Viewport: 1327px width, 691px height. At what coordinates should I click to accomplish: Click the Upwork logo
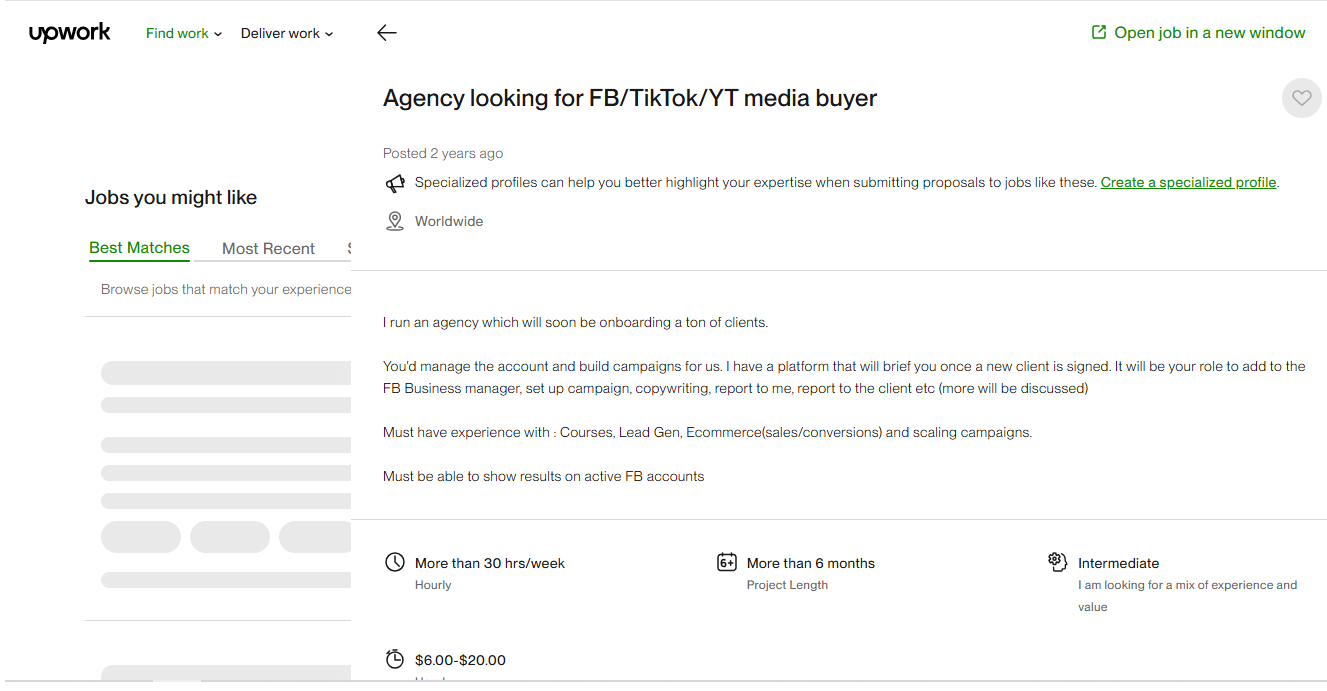click(x=70, y=33)
